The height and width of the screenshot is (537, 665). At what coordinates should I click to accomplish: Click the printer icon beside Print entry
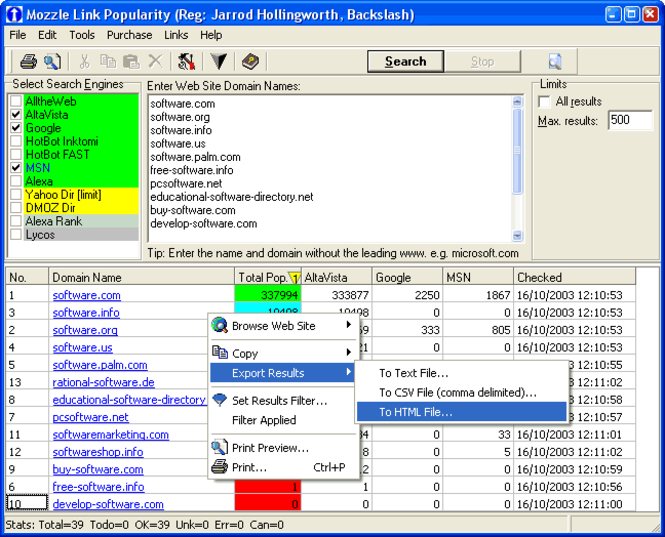coord(220,467)
